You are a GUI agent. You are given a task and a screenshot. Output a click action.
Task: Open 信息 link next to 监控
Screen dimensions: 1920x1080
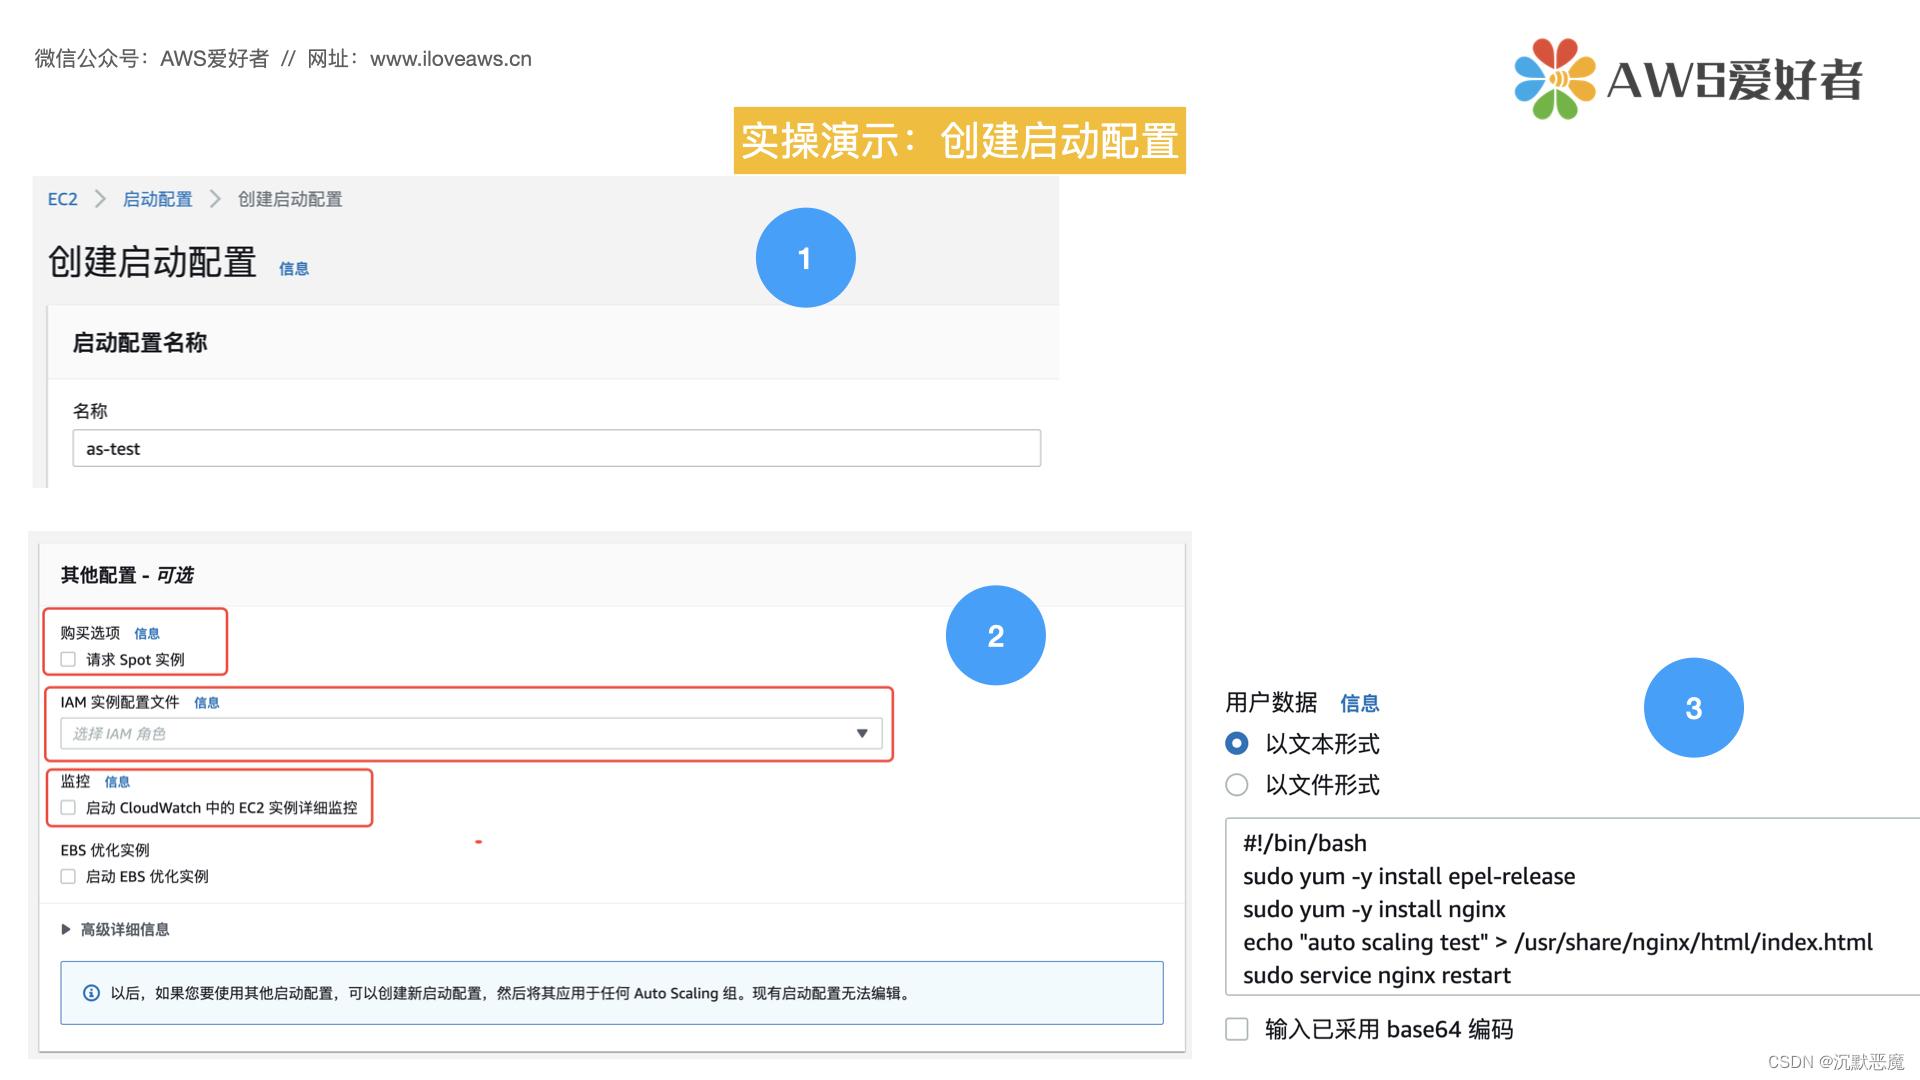pyautogui.click(x=117, y=781)
